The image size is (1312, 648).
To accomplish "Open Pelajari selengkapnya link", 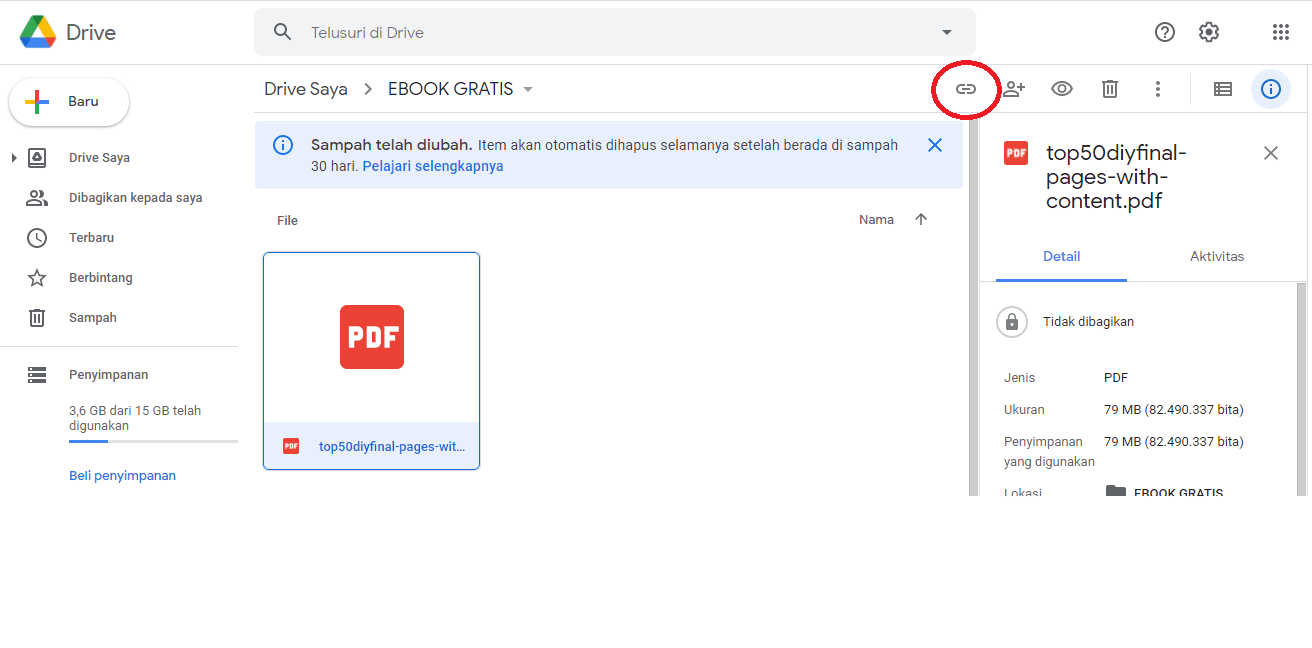I will 432,165.
